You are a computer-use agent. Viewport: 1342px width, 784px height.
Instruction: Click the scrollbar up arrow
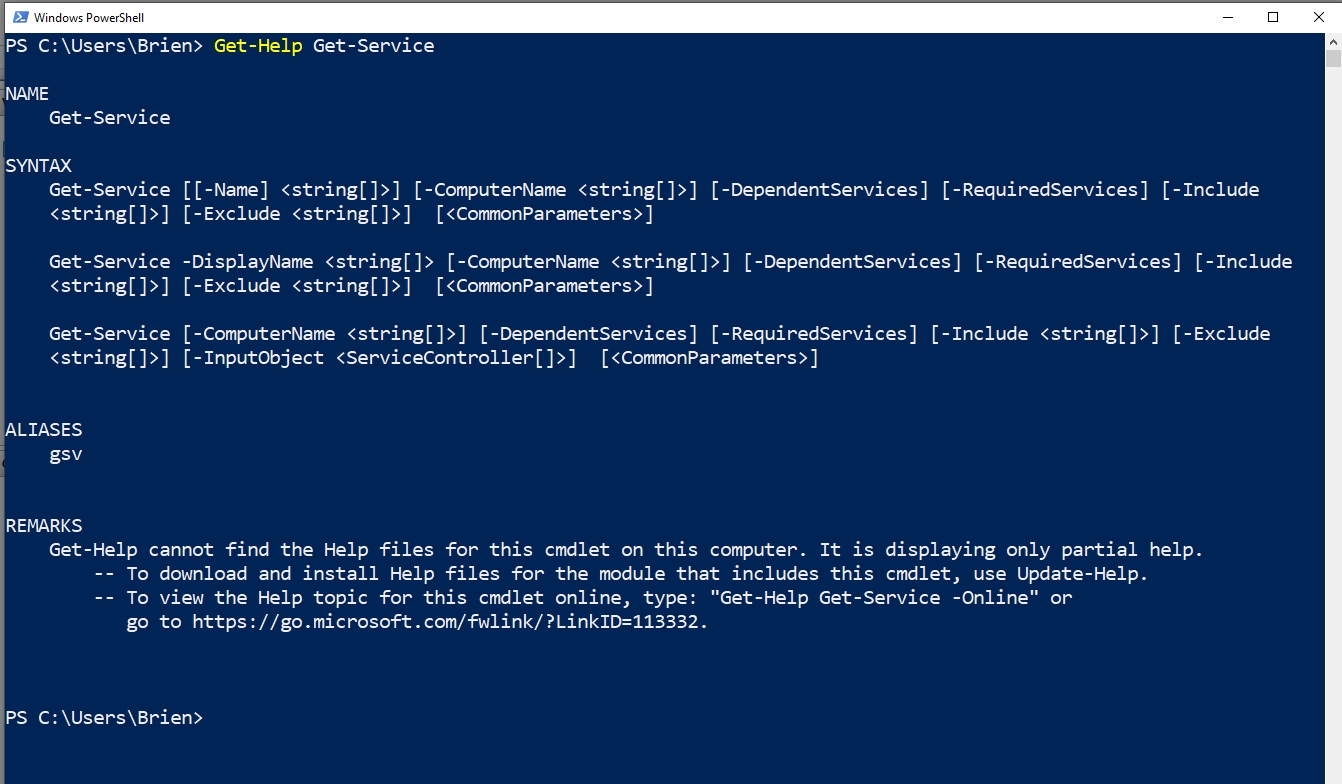tap(1333, 42)
